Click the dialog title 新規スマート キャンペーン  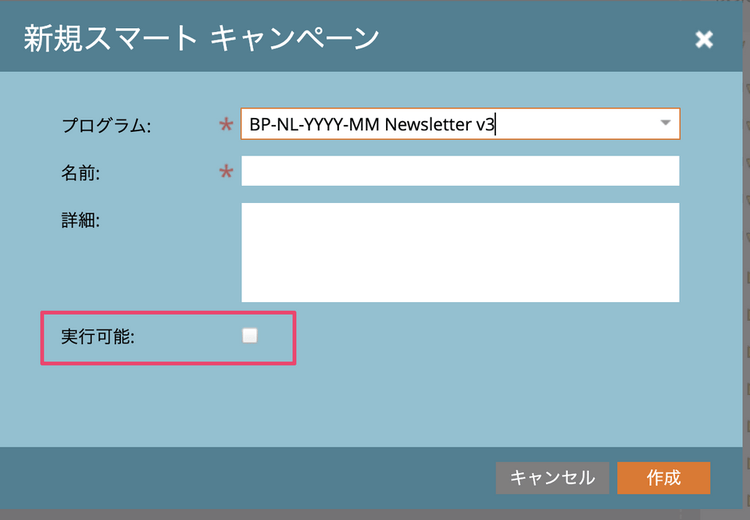pyautogui.click(x=200, y=39)
